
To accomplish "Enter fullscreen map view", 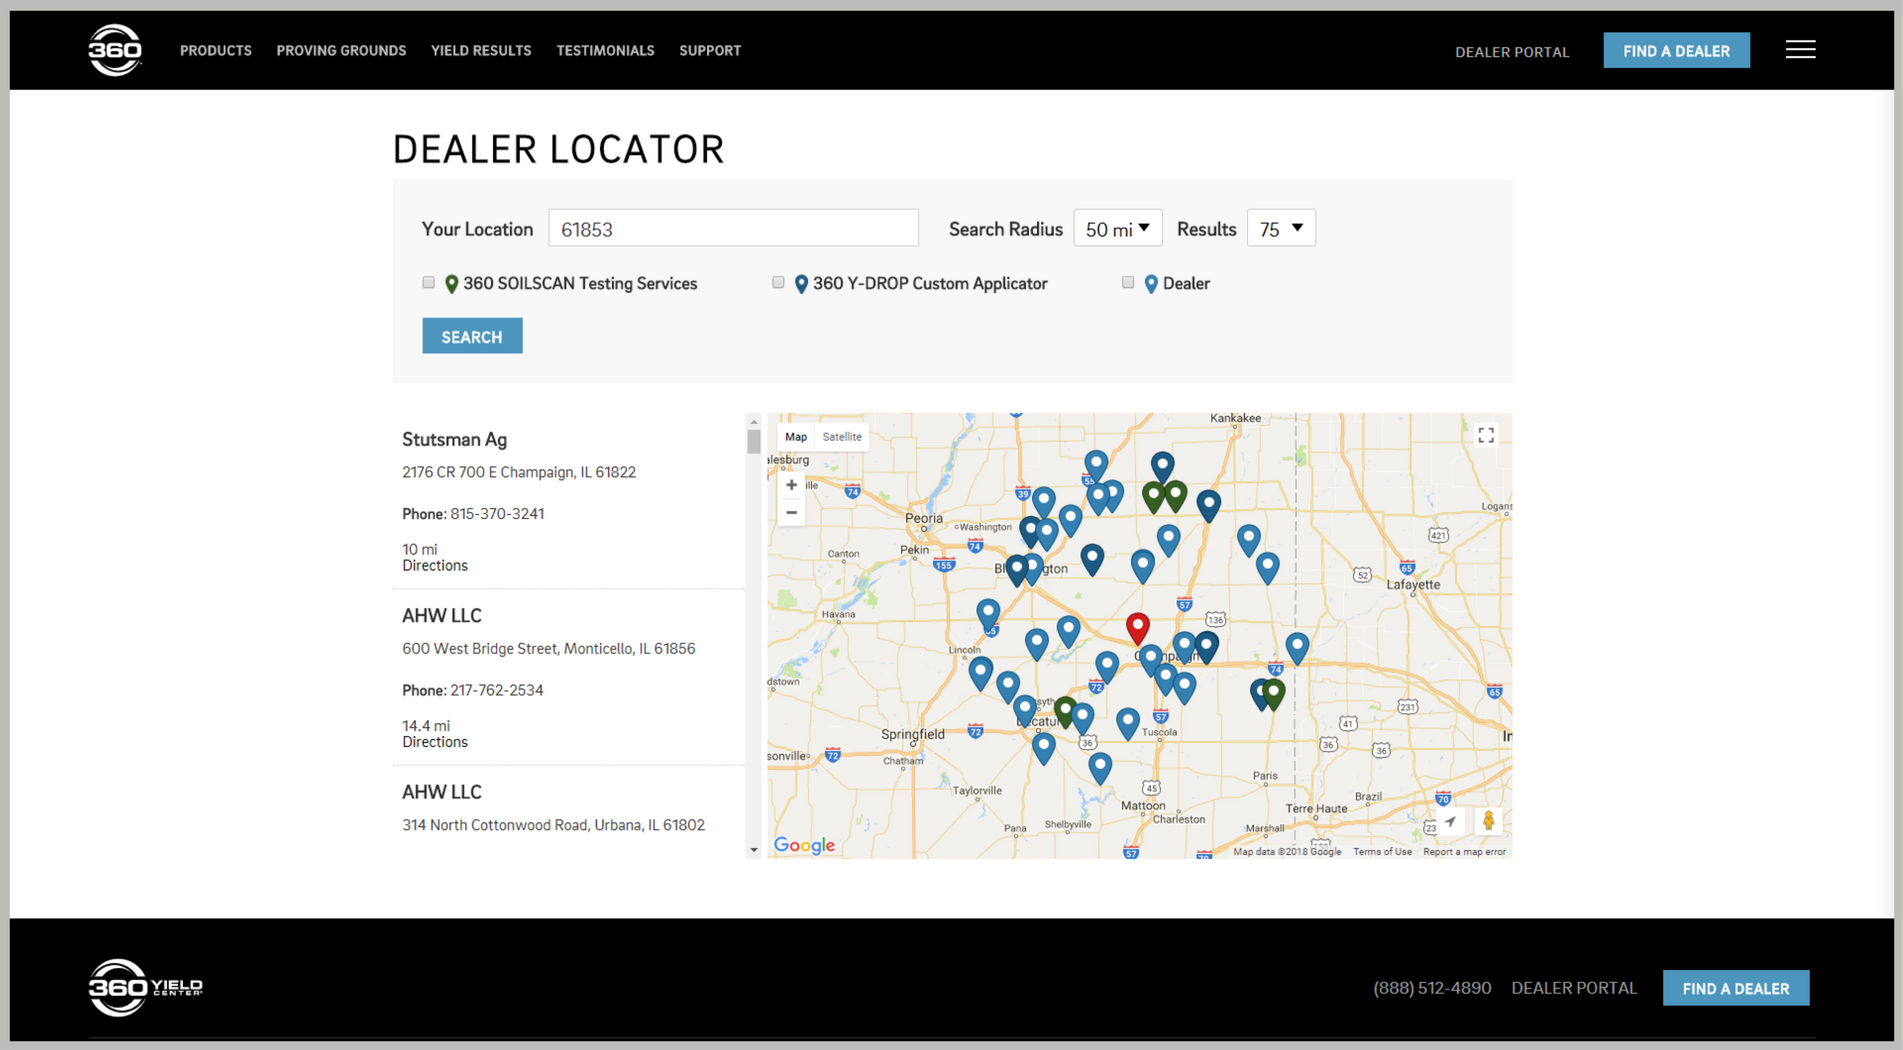I will (1486, 435).
